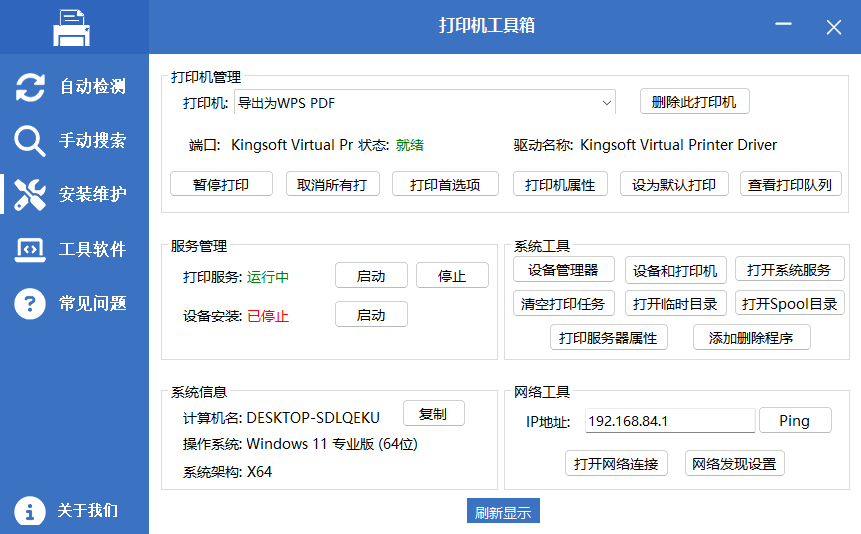The height and width of the screenshot is (534, 861).
Task: Click the 手动搜索 magnifier icon
Action: (x=30, y=141)
